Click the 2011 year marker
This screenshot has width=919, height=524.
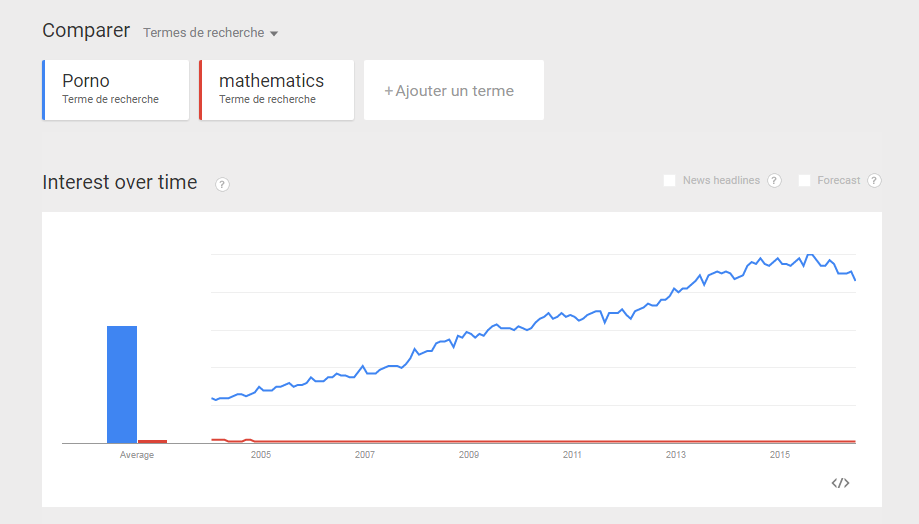pos(572,455)
